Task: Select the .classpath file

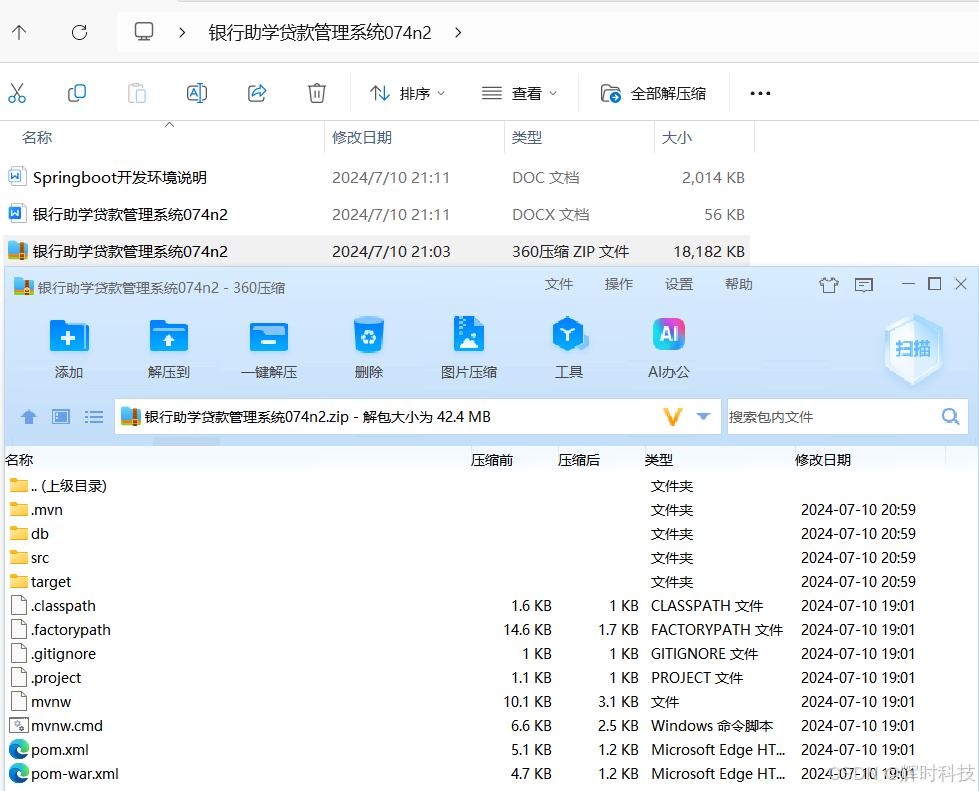Action: click(54, 606)
